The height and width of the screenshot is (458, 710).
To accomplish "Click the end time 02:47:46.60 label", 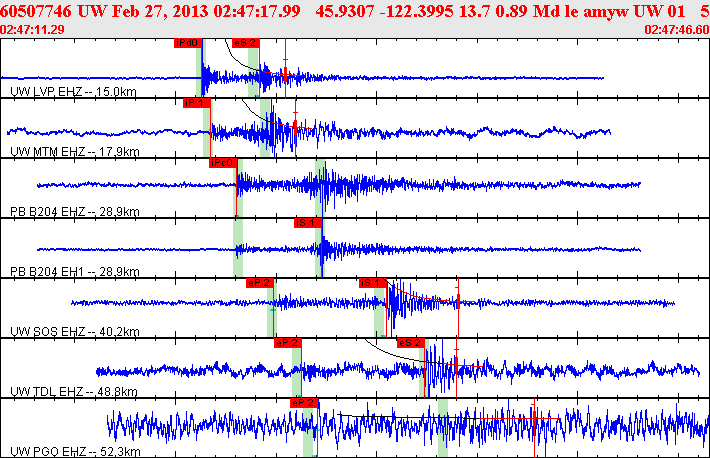I will click(x=676, y=30).
